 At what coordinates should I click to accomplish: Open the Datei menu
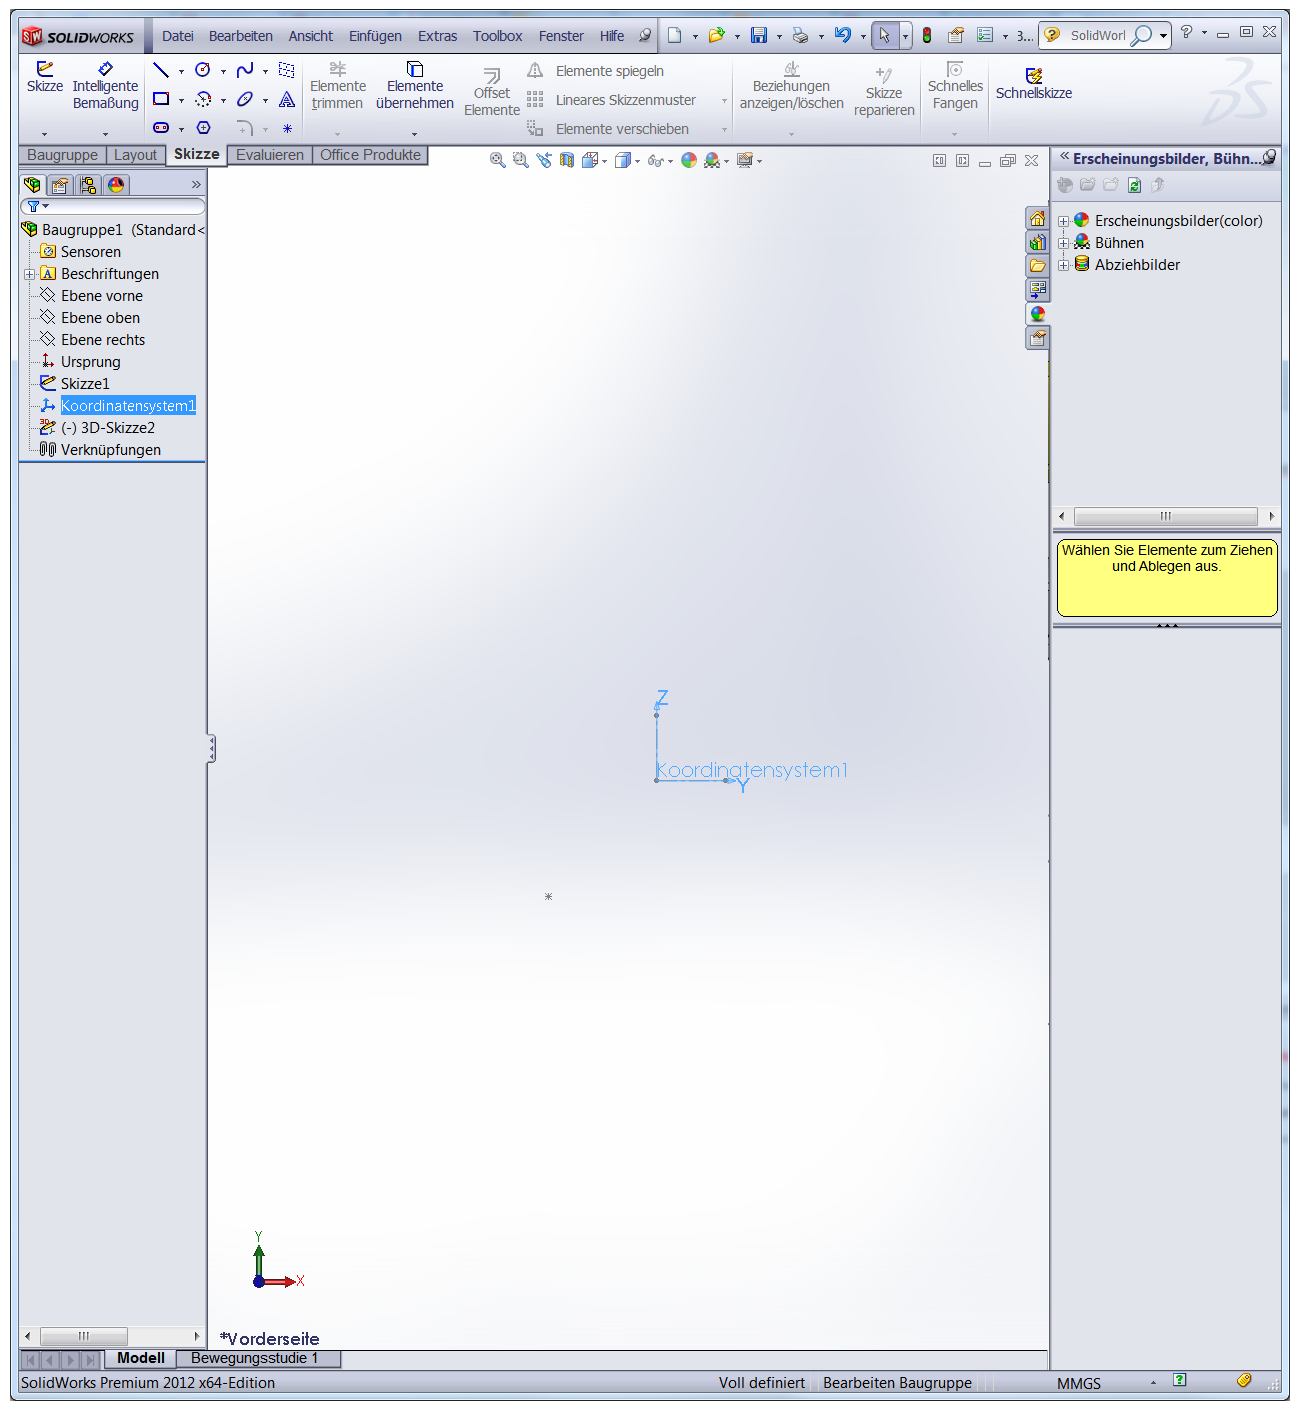tap(178, 36)
